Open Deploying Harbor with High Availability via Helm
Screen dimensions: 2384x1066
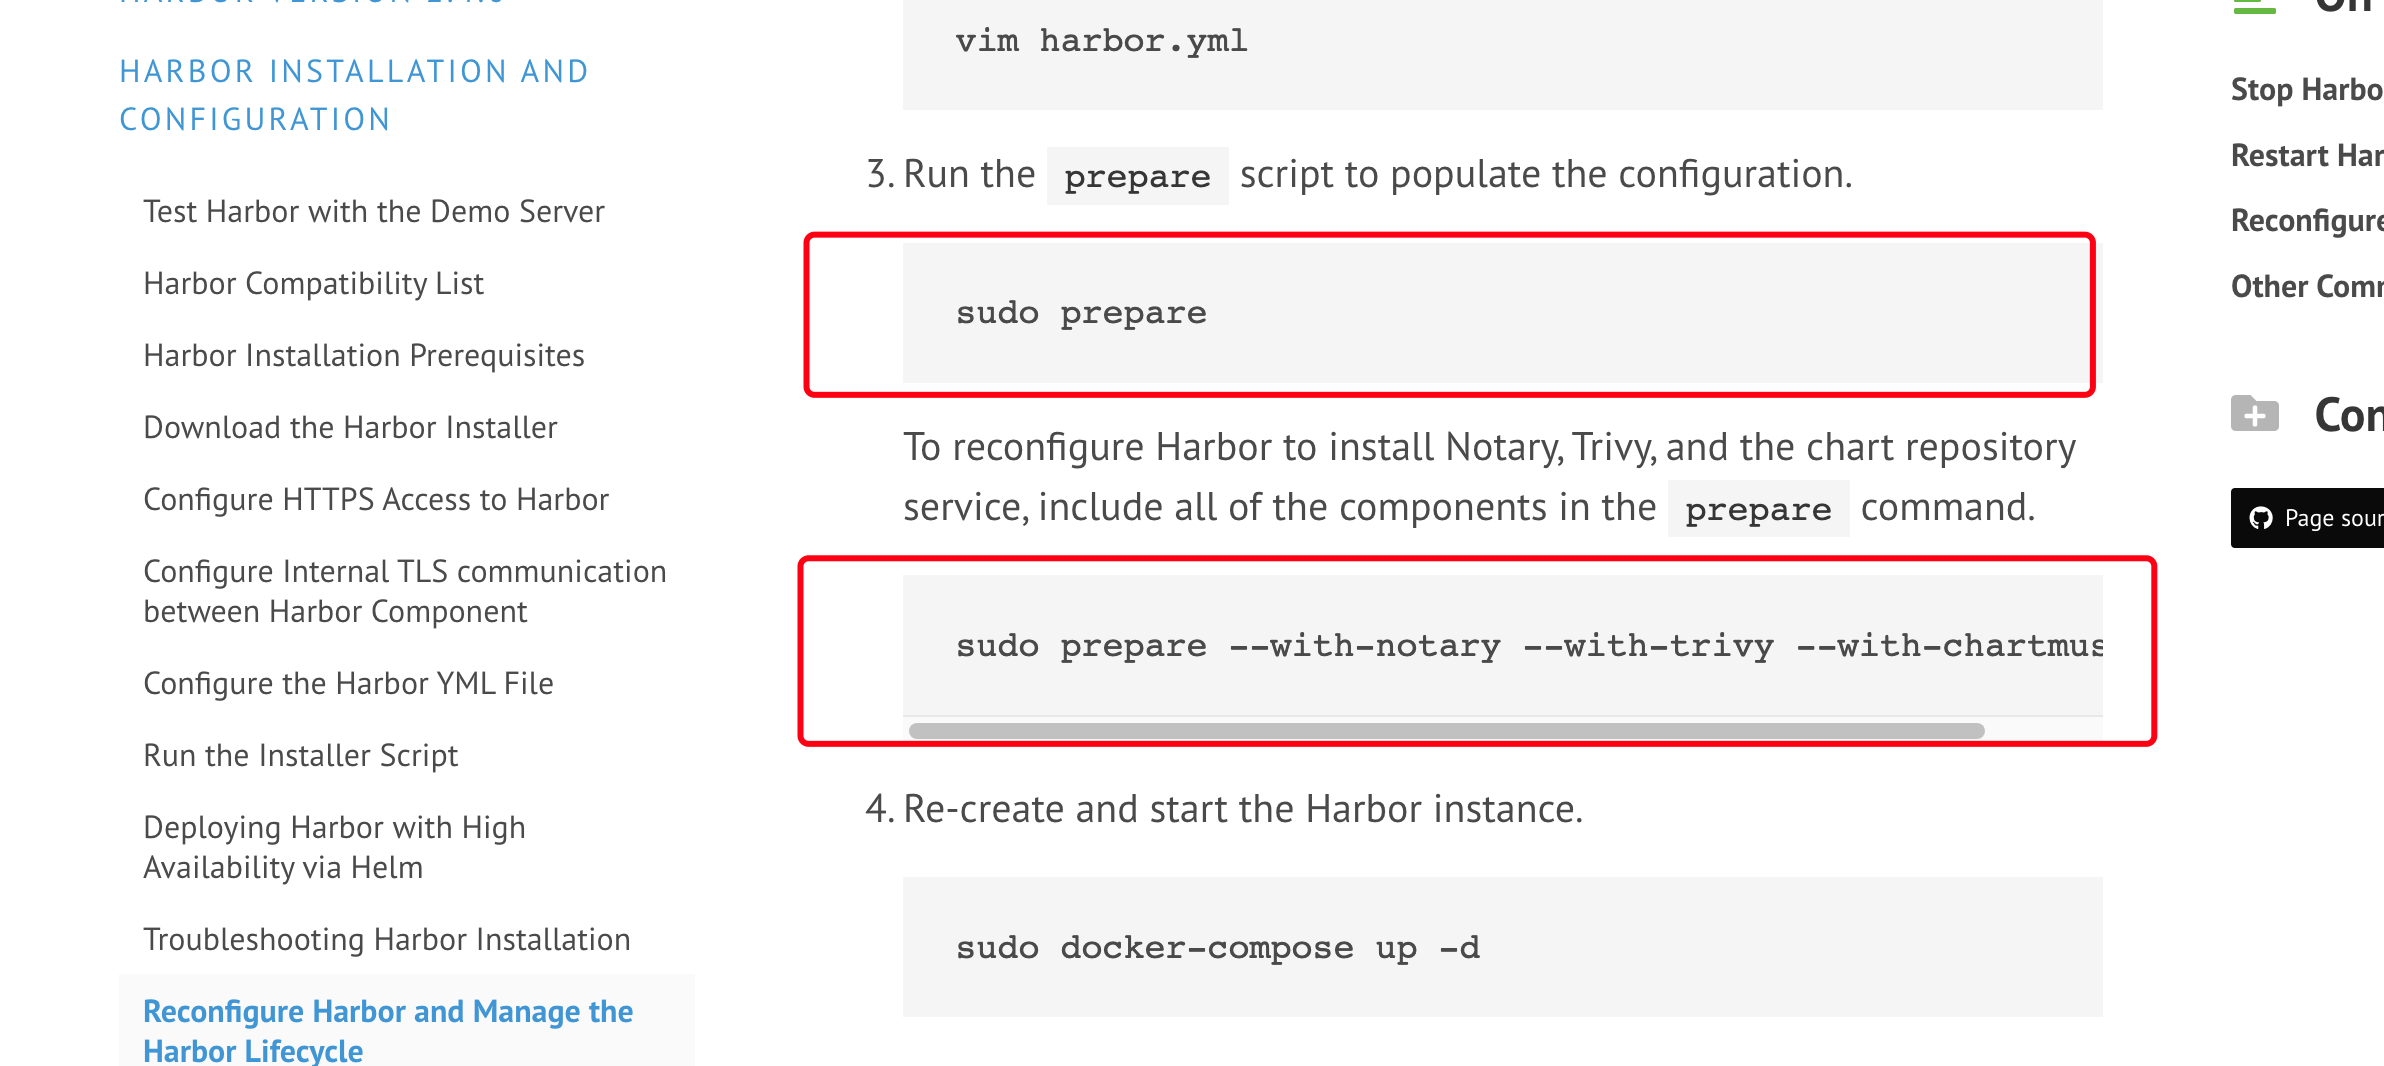(x=334, y=847)
